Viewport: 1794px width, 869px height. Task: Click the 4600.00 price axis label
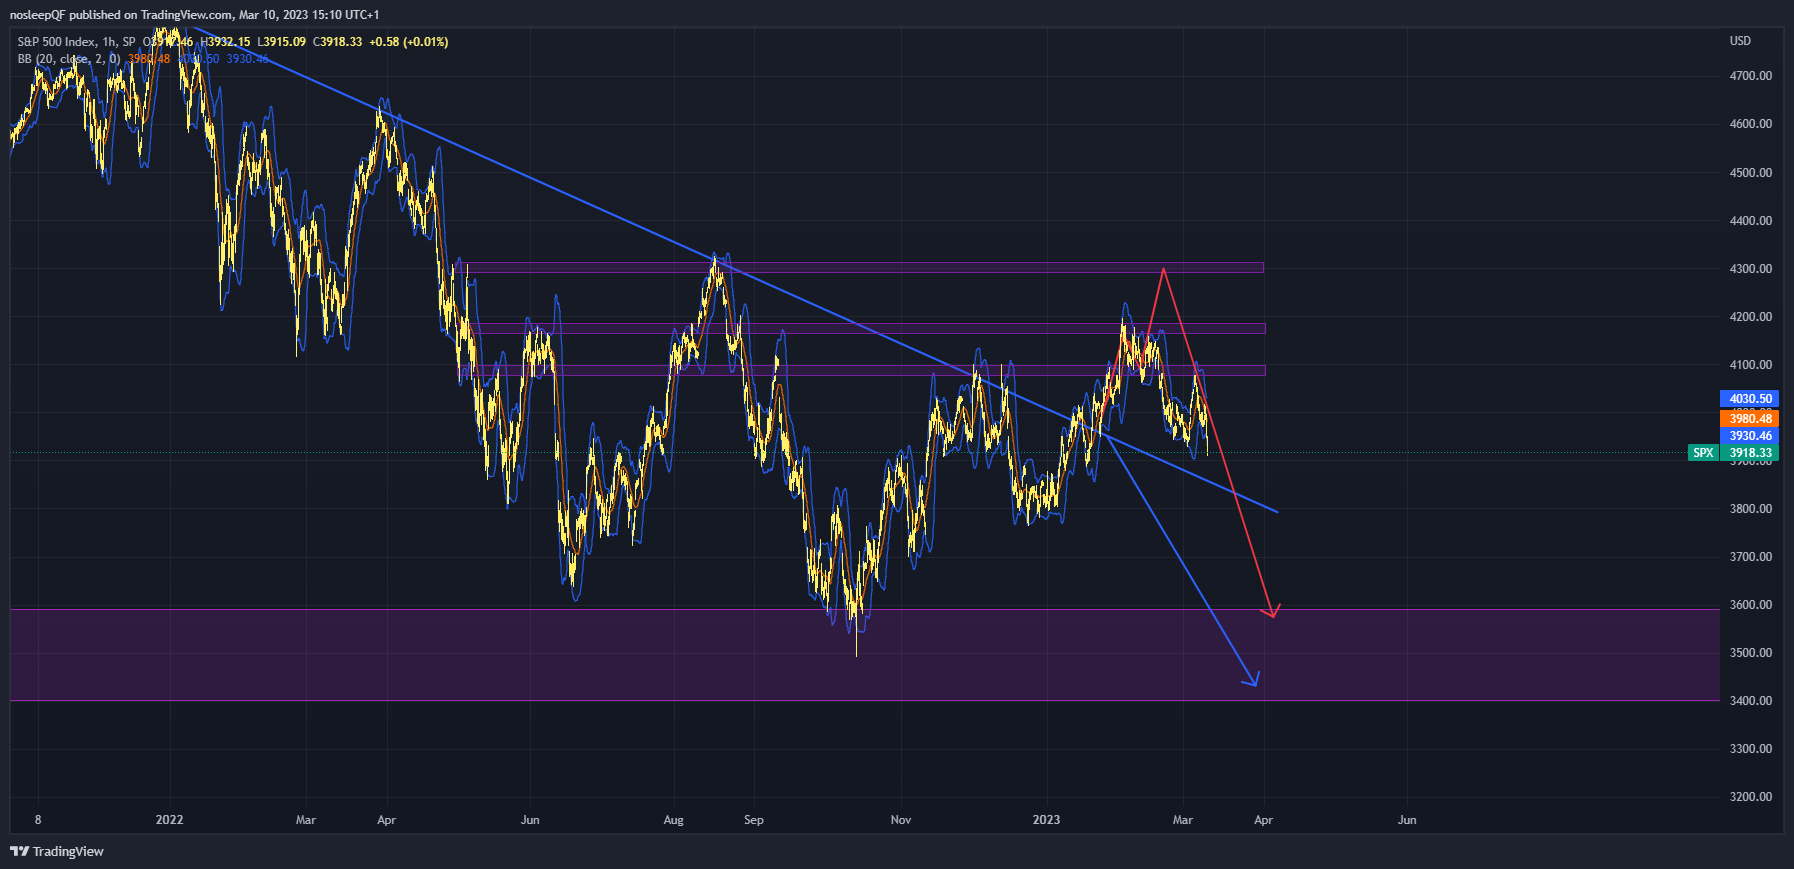1750,124
